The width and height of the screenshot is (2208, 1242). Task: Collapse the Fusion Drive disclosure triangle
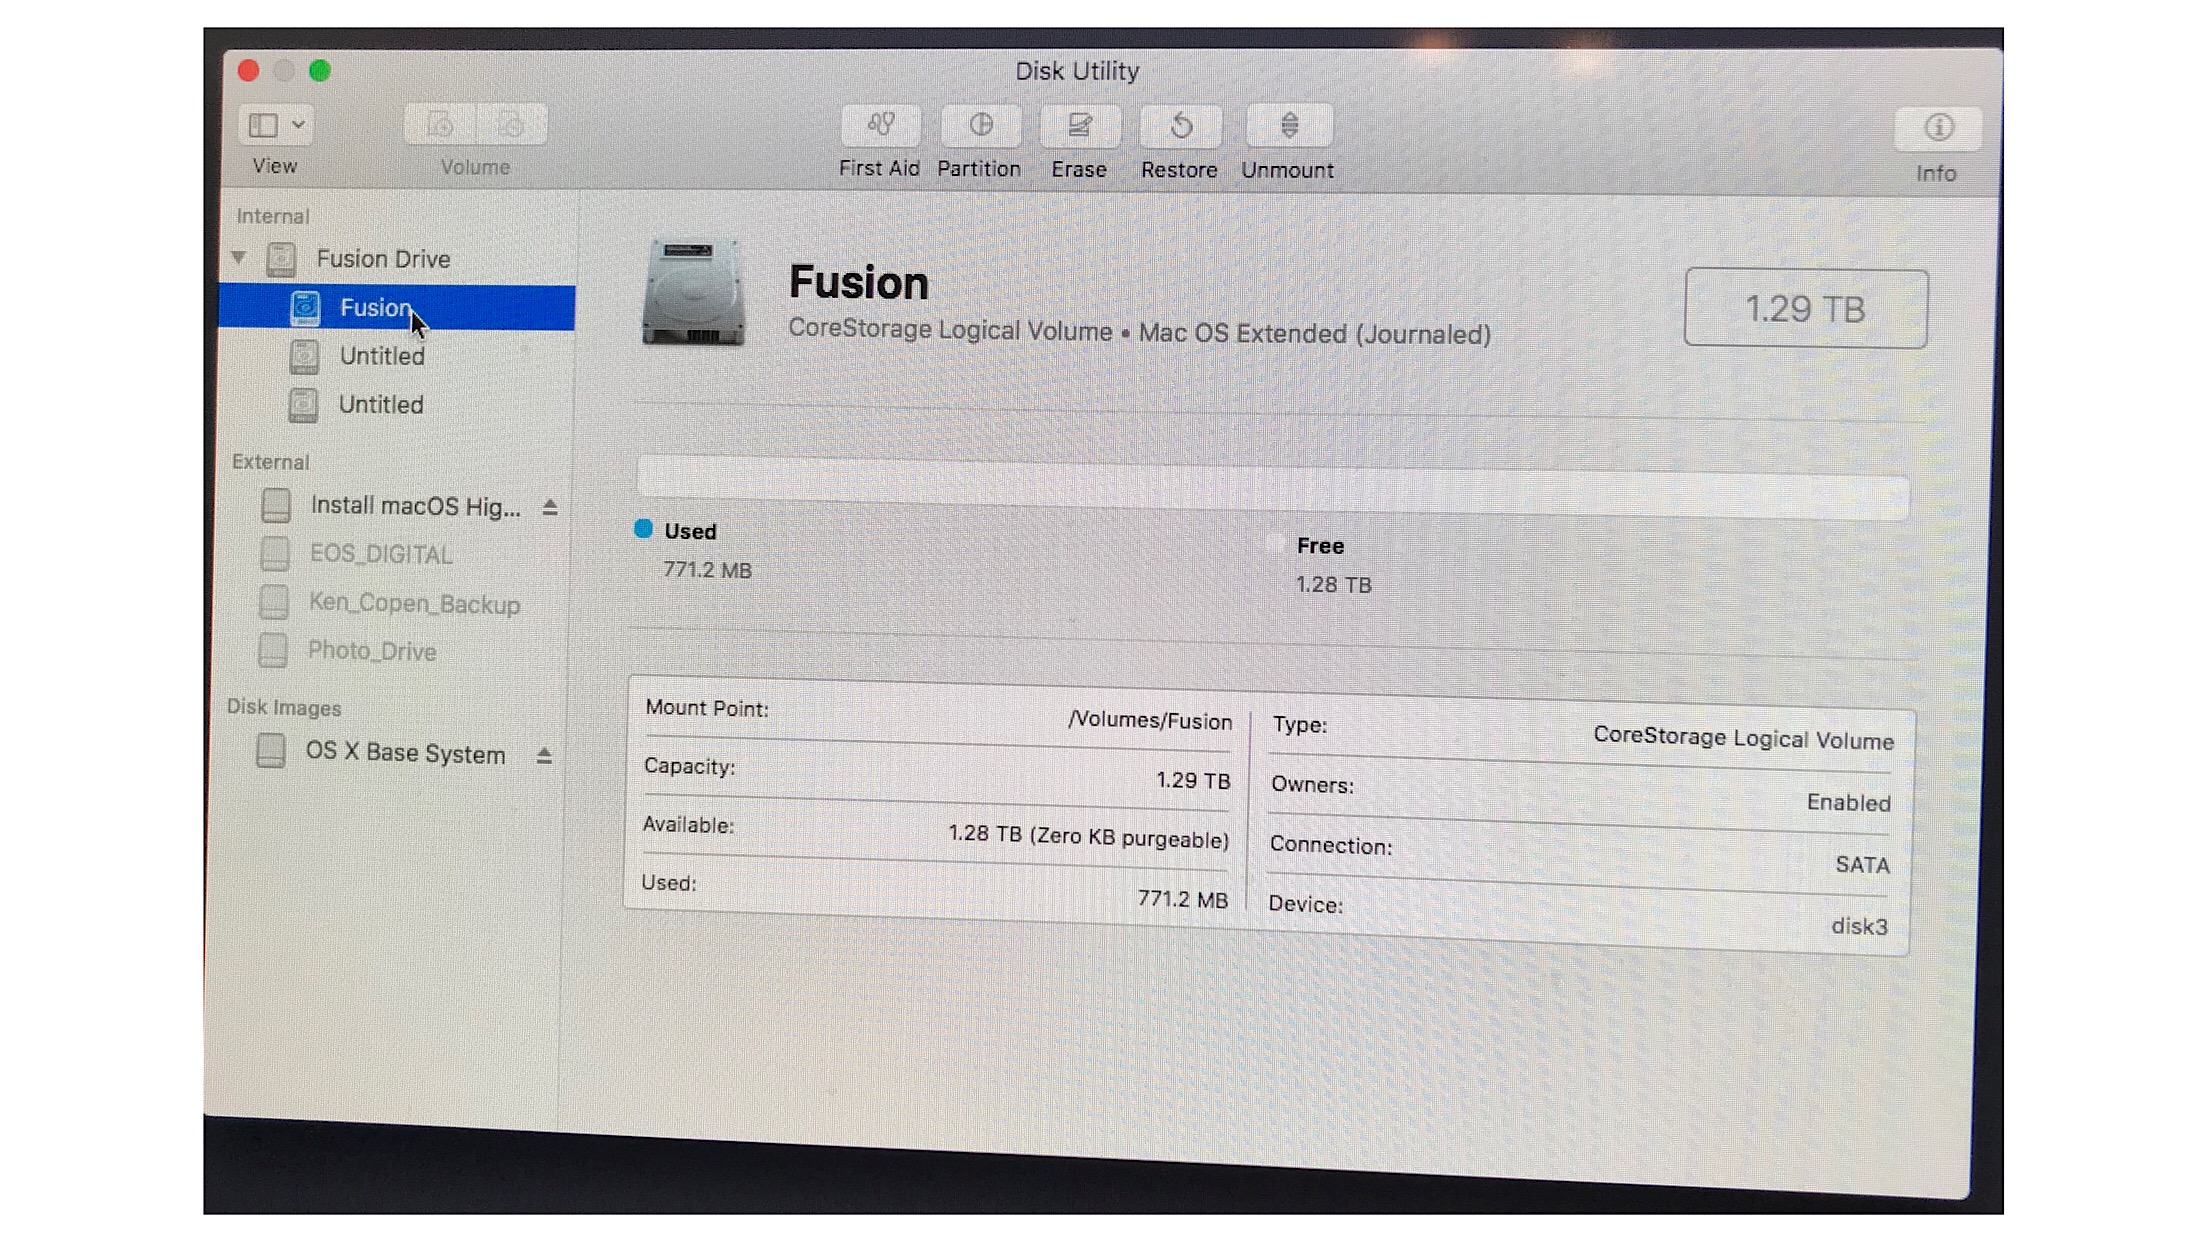coord(239,258)
